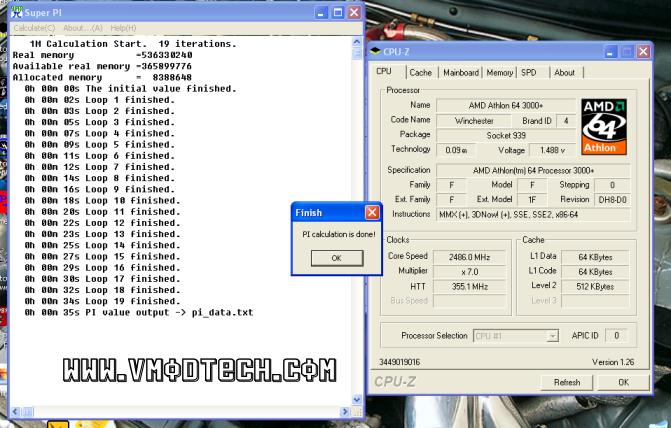
Task: Click the line 'Loop 19 finished.'
Action: click(103, 301)
